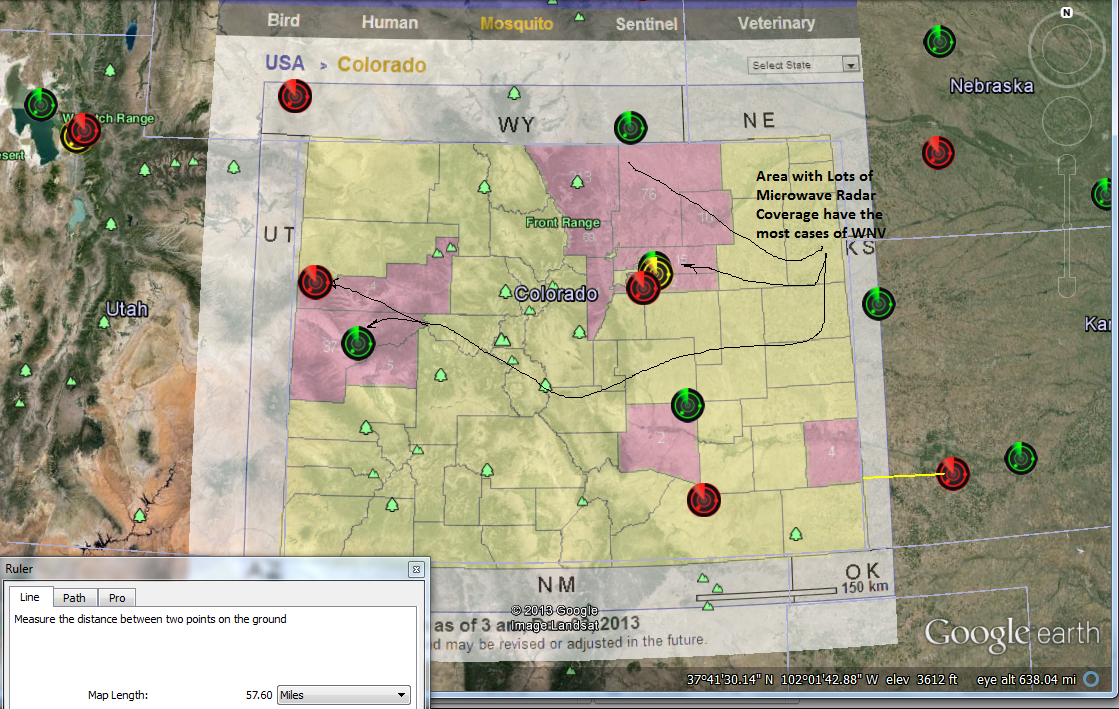
Task: Click the green radar icon next to KS label
Action: click(x=878, y=303)
